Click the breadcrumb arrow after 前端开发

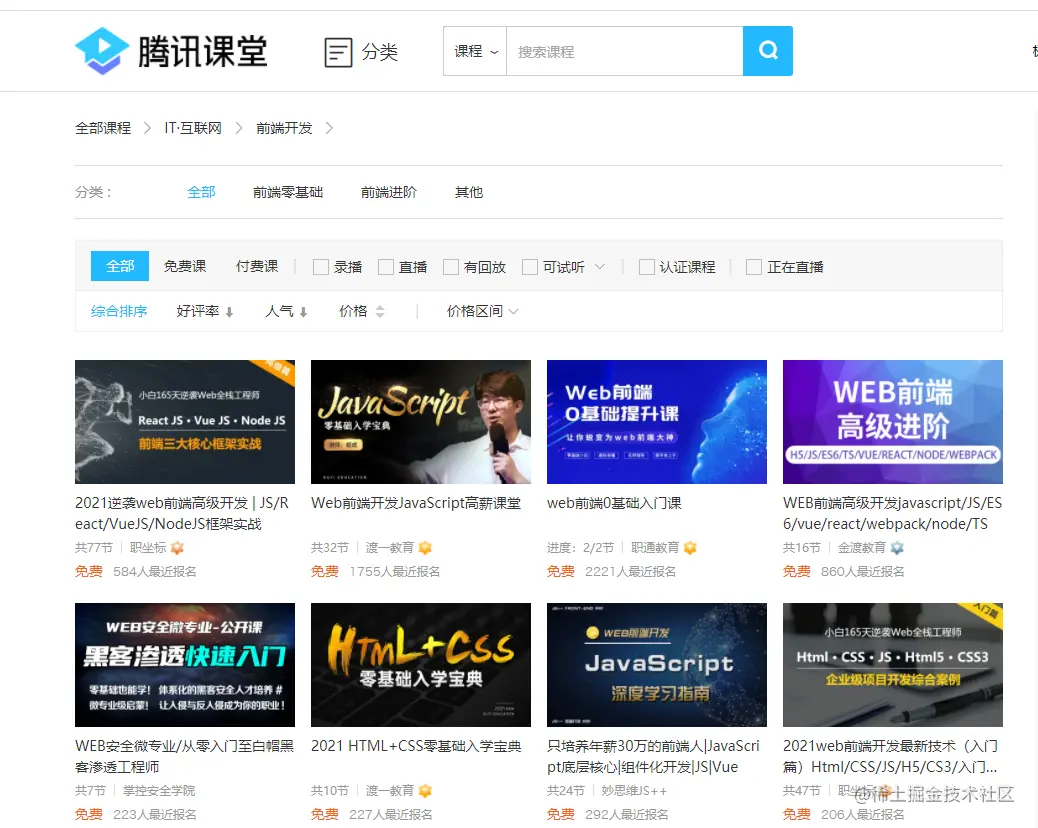(329, 128)
